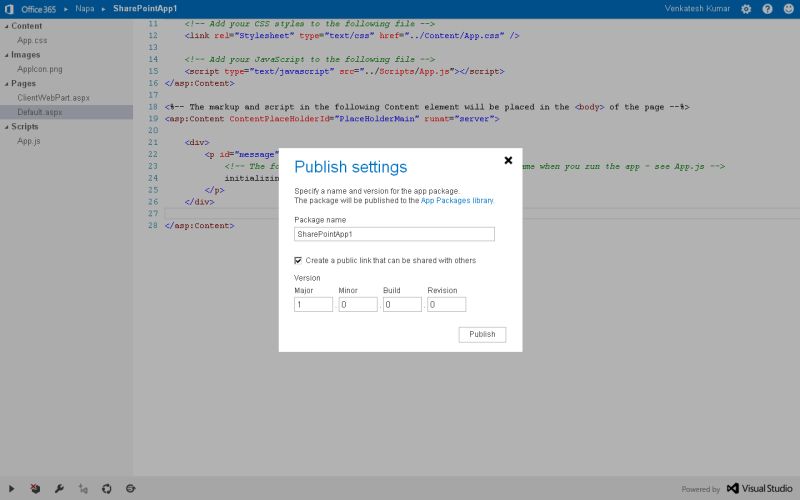Click Napa breadcrumb link
Viewport: 800px width, 500px height.
tap(85, 9)
